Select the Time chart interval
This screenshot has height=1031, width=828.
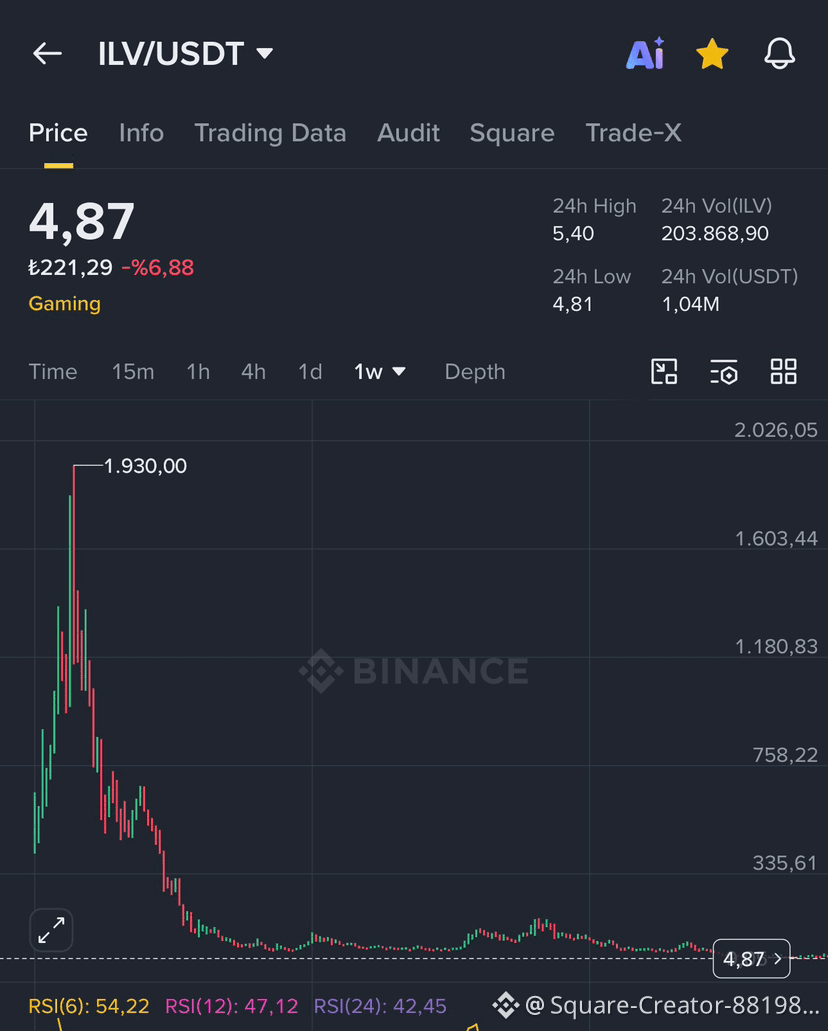coord(53,372)
